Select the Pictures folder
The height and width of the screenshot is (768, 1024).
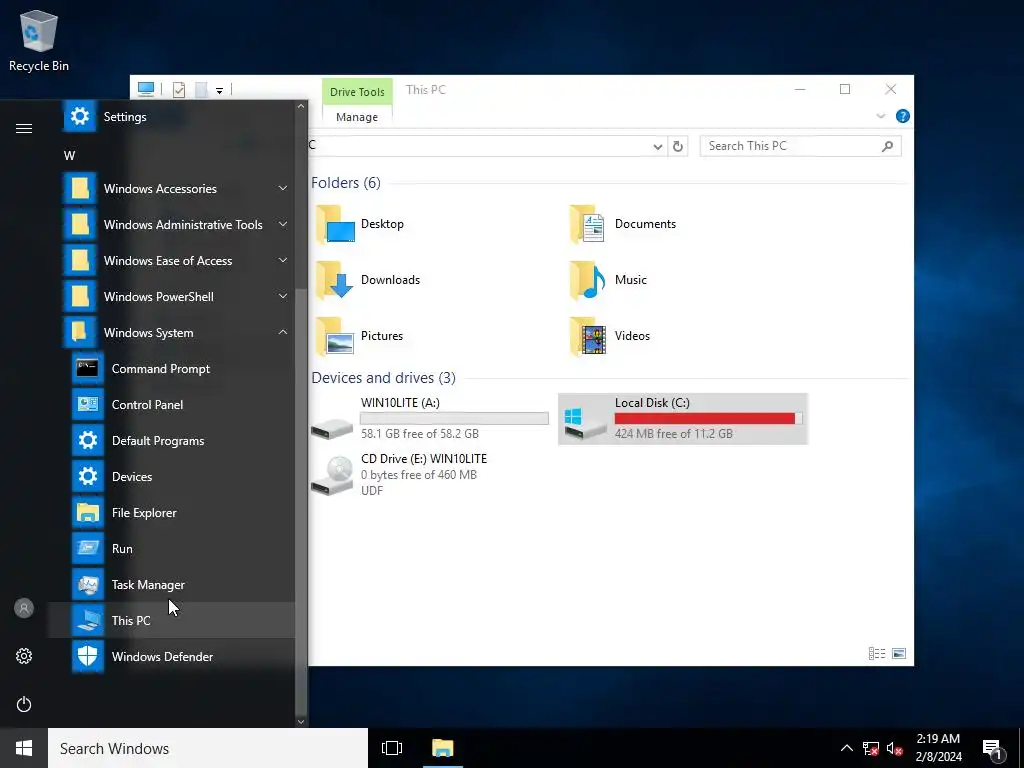(360, 336)
